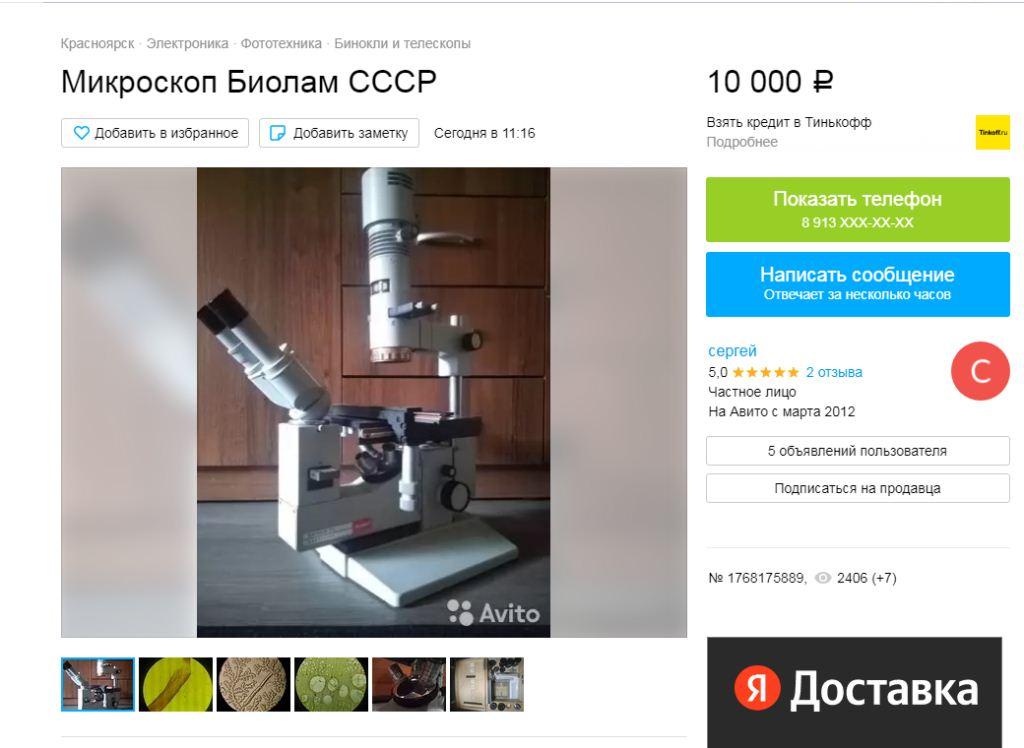Click the Avito watermark on photo

point(493,613)
